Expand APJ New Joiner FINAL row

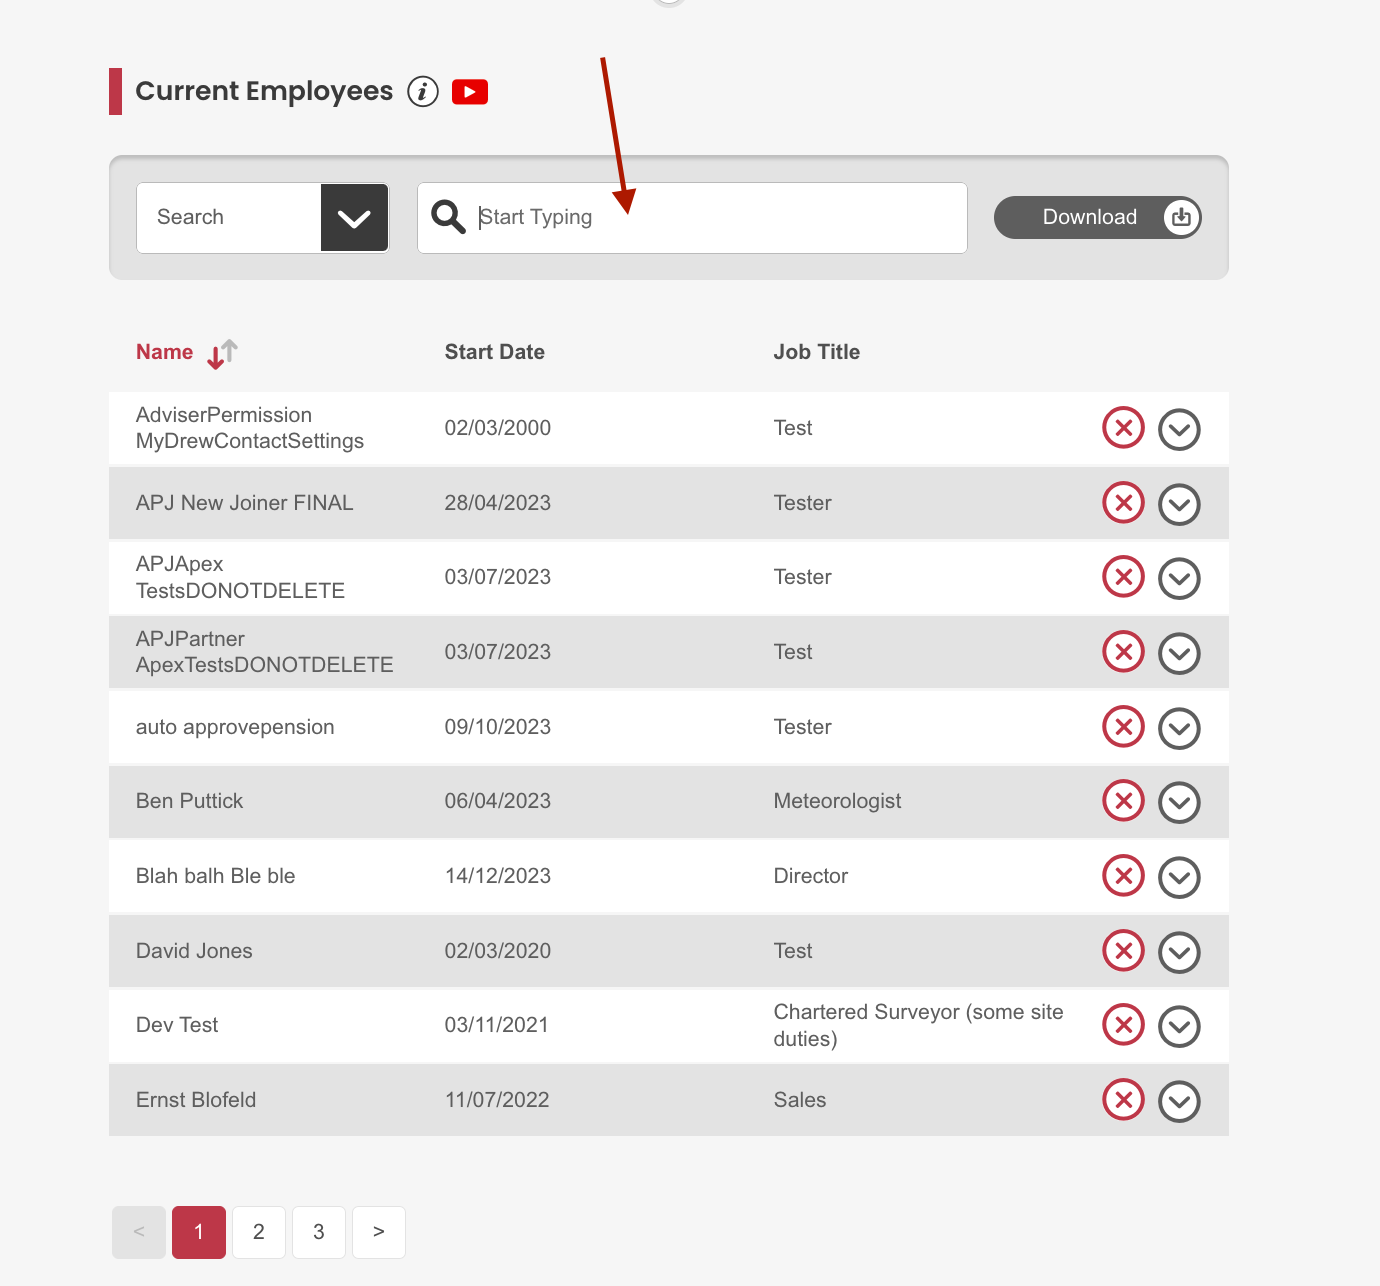1179,504
